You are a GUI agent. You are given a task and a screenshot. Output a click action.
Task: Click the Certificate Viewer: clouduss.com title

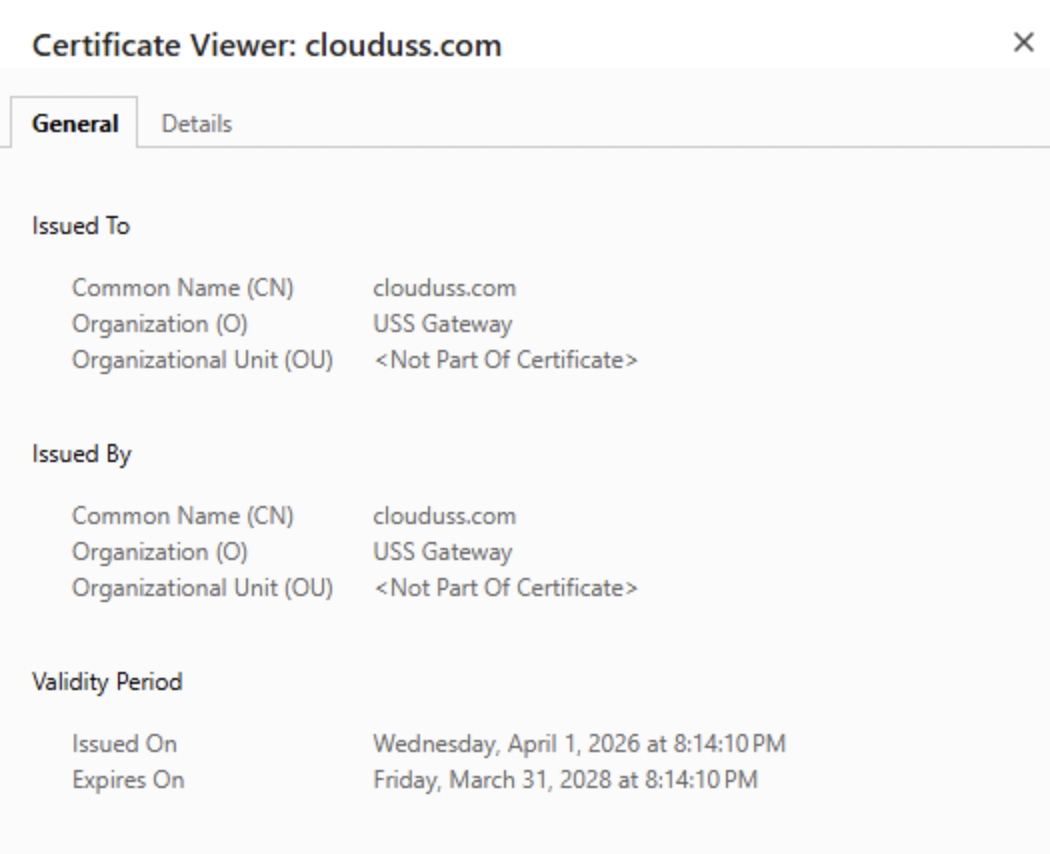[267, 45]
